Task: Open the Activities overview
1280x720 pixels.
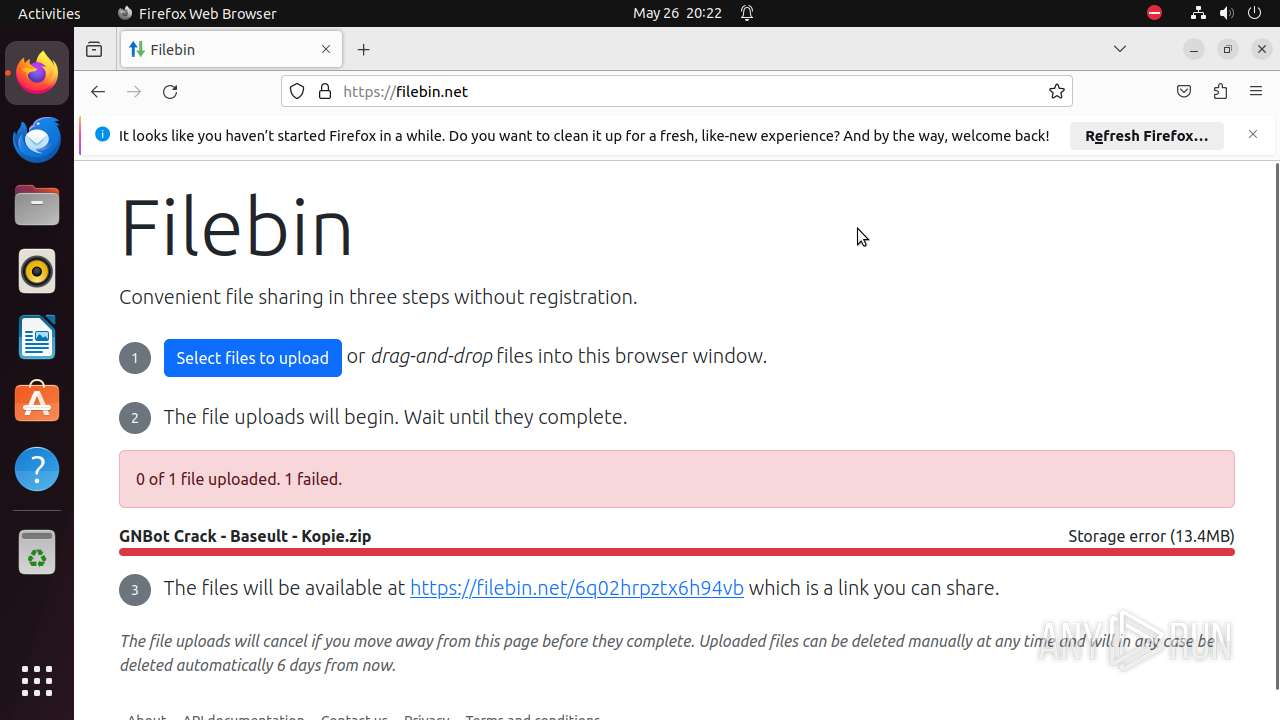Action: pos(49,13)
